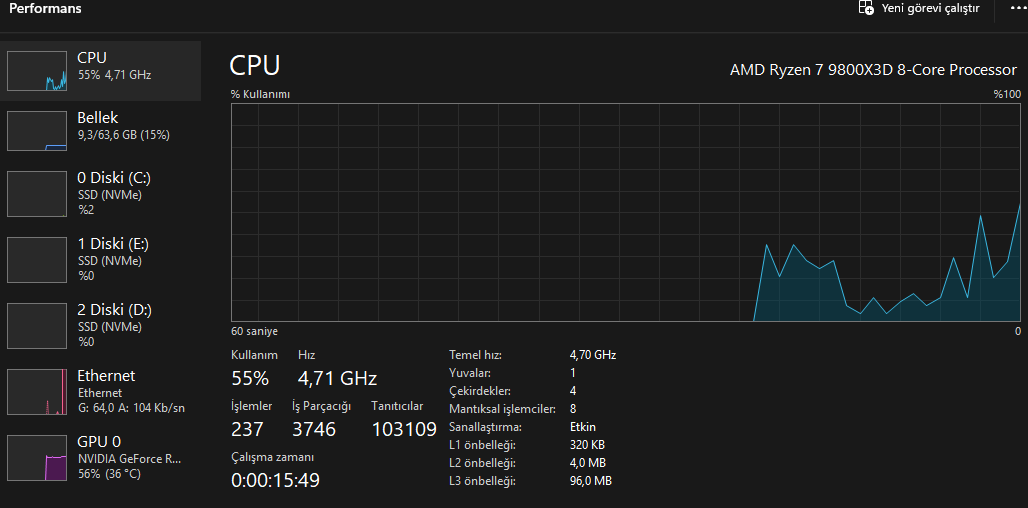Open the 'GPU 0' sidebar entry title
This screenshot has width=1028, height=508.
(x=99, y=441)
